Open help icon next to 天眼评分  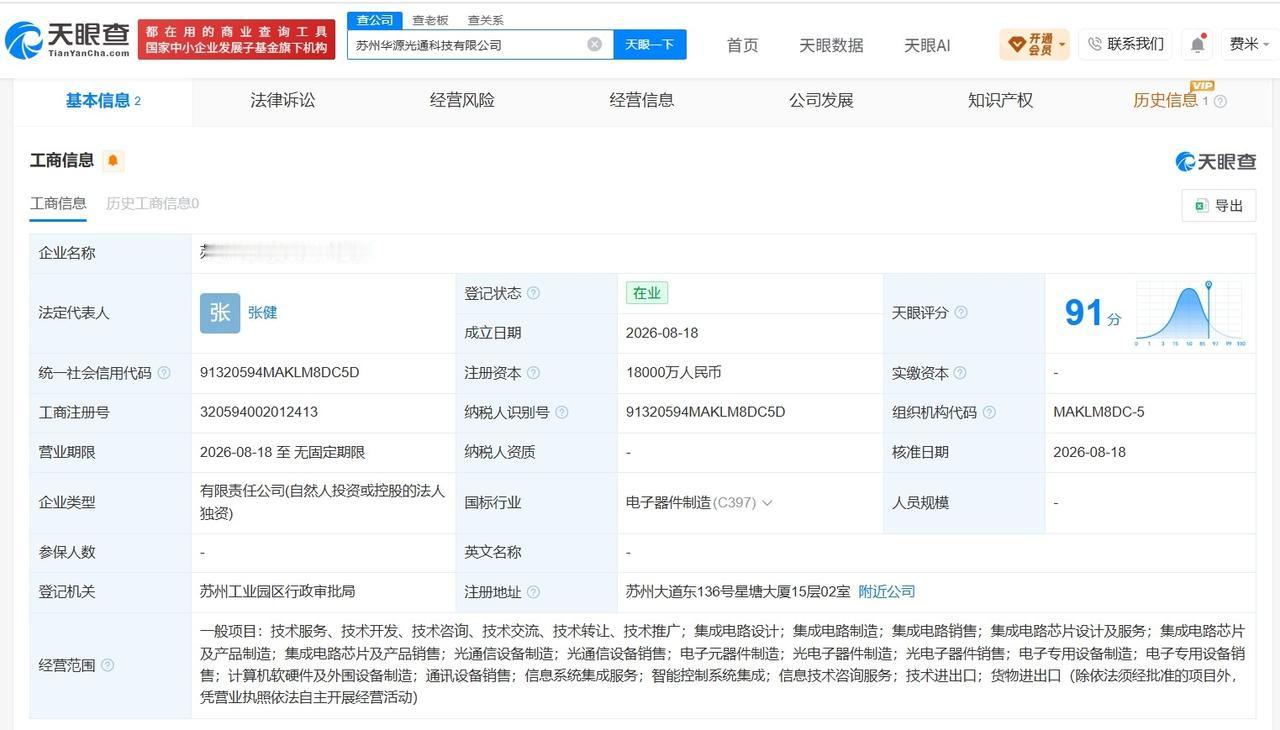tap(961, 313)
